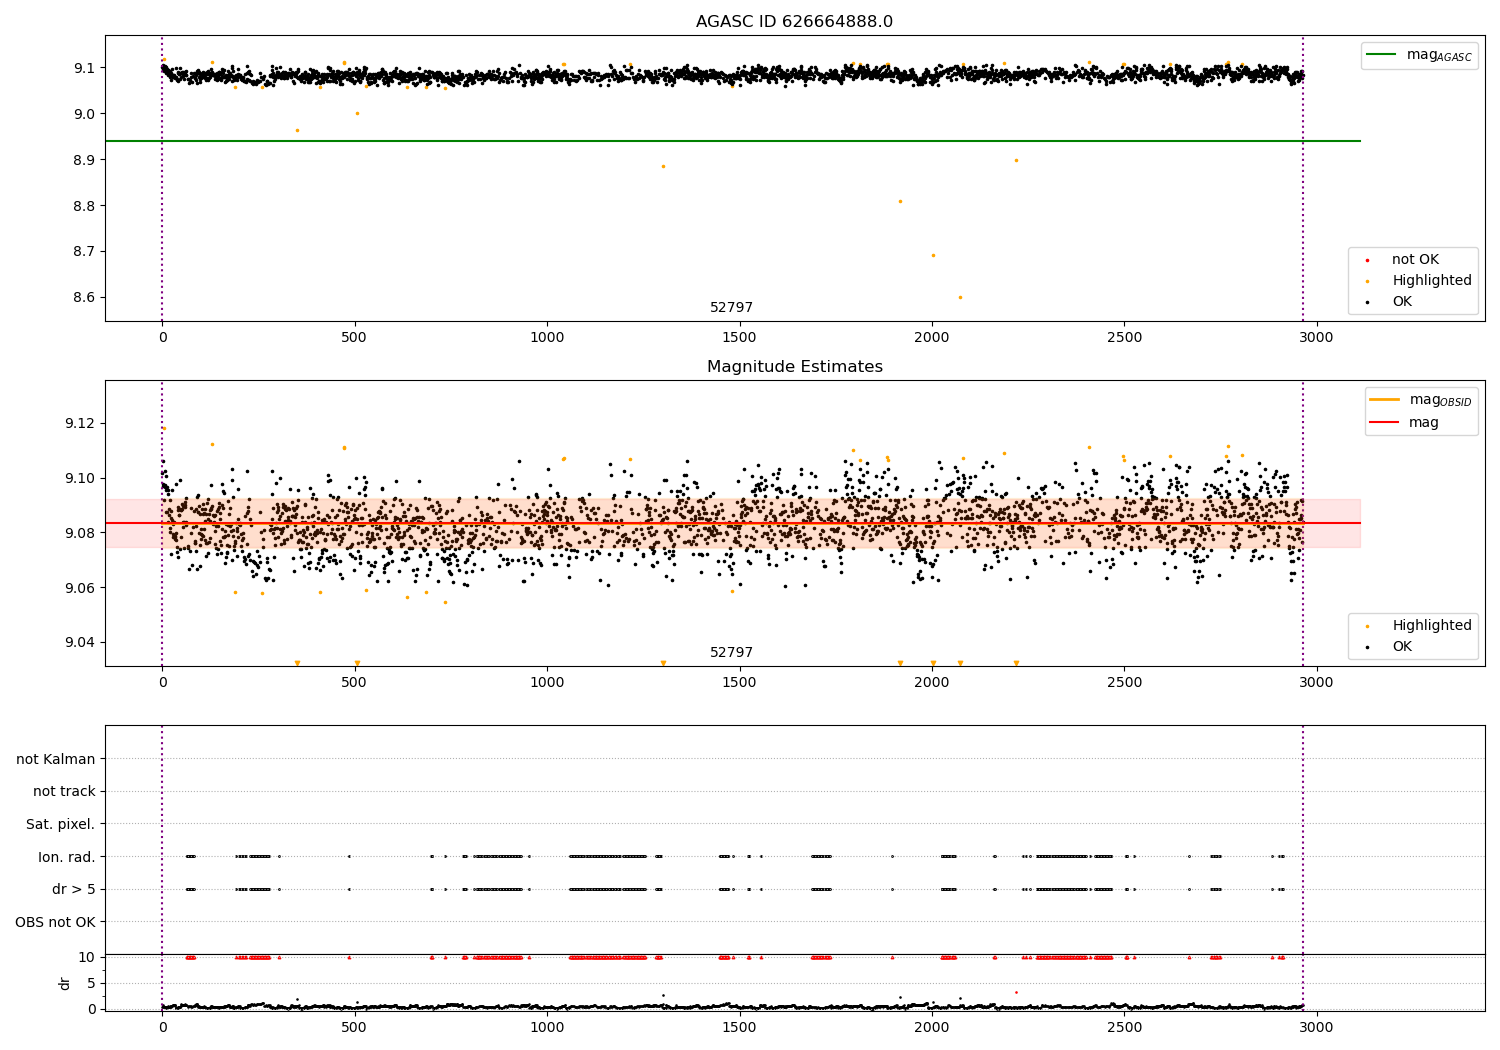The image size is (1500, 1050).
Task: Click the 'OBS not OK' flag label
Action: (55, 922)
